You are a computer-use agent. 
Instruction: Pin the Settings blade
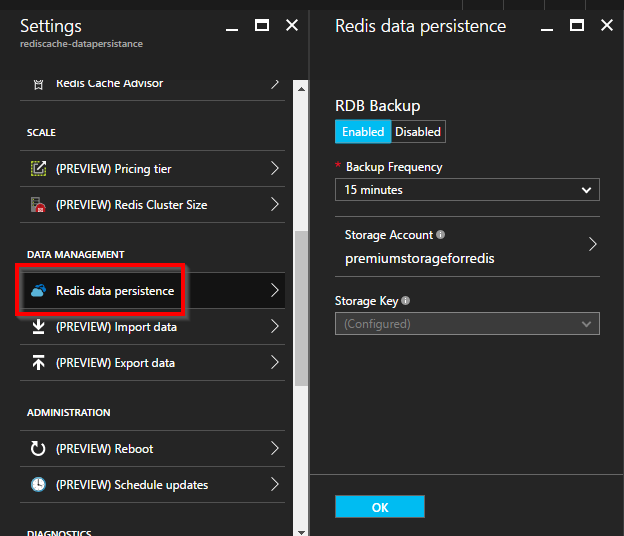[x=231, y=25]
